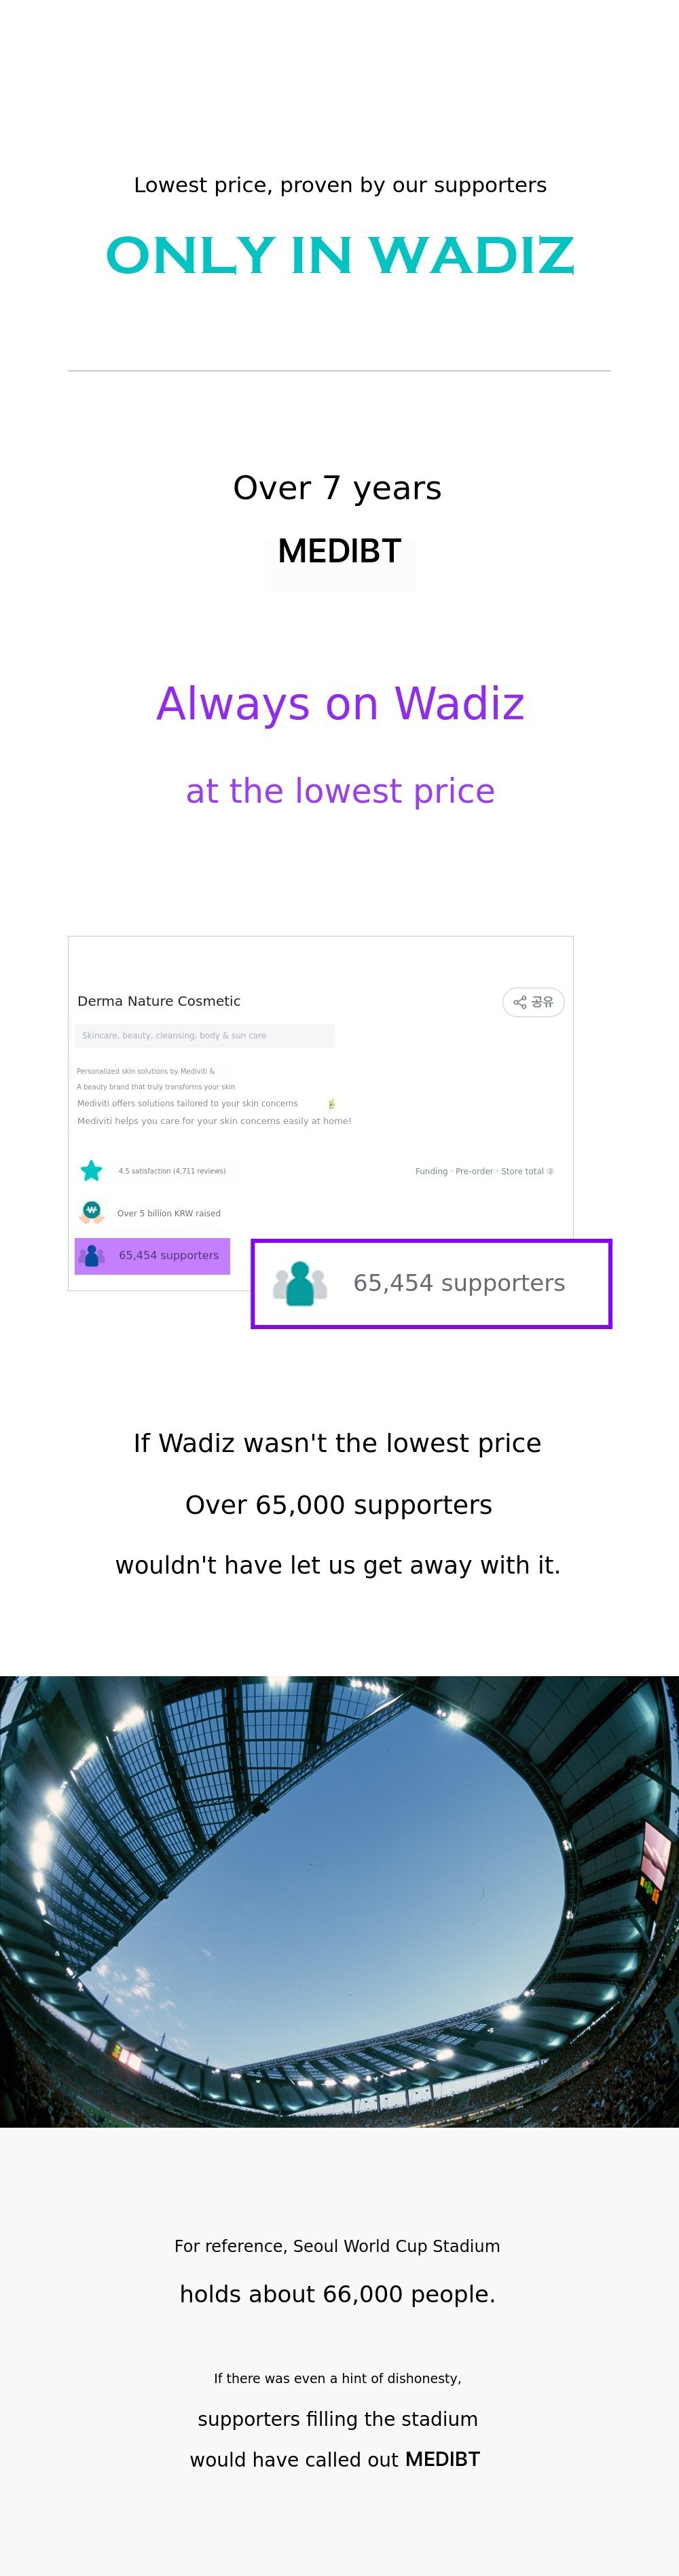Click the MEDIBT logo under Over 7 years
The image size is (679, 2576).
[x=340, y=552]
